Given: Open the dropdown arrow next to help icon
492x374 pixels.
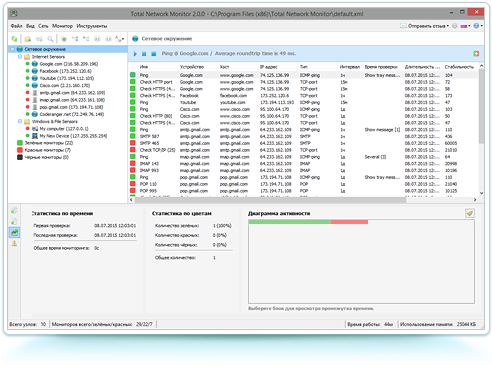Looking at the screenshot, I should pyautogui.click(x=482, y=26).
